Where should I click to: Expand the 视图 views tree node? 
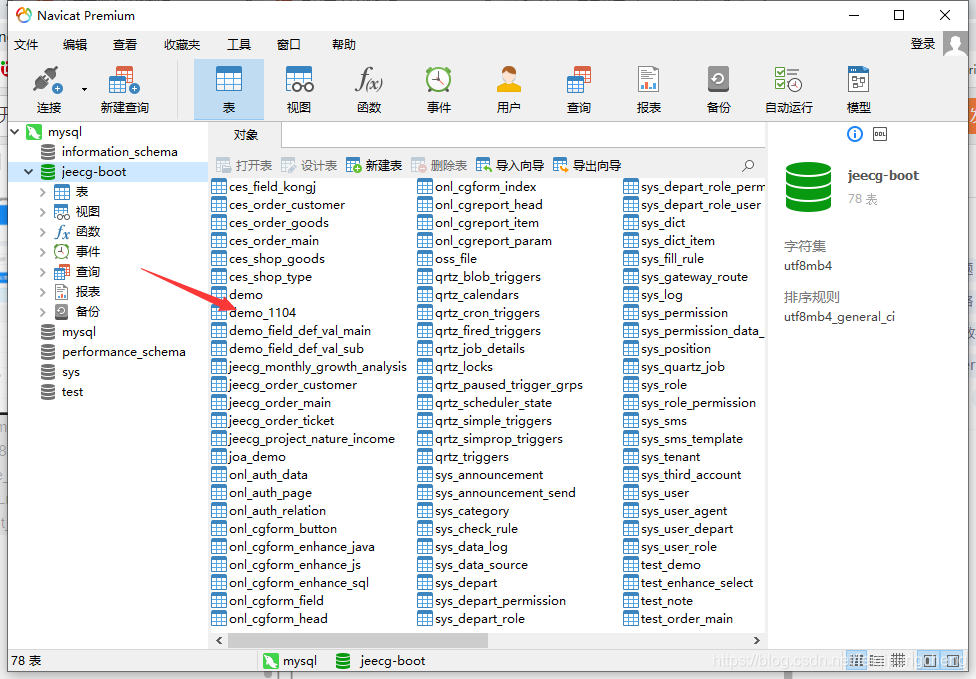pos(42,212)
